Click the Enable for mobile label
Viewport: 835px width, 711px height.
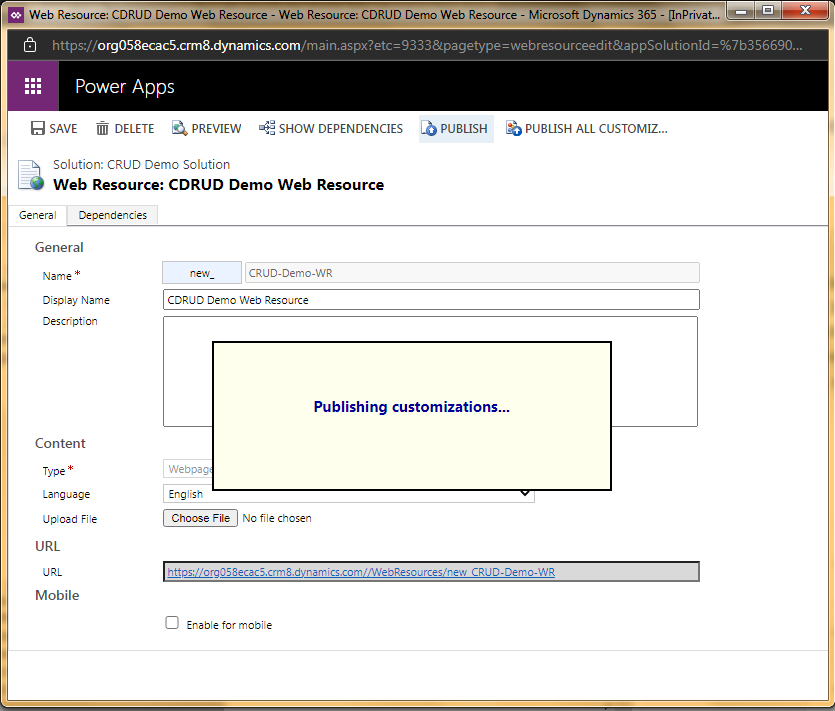coord(229,625)
